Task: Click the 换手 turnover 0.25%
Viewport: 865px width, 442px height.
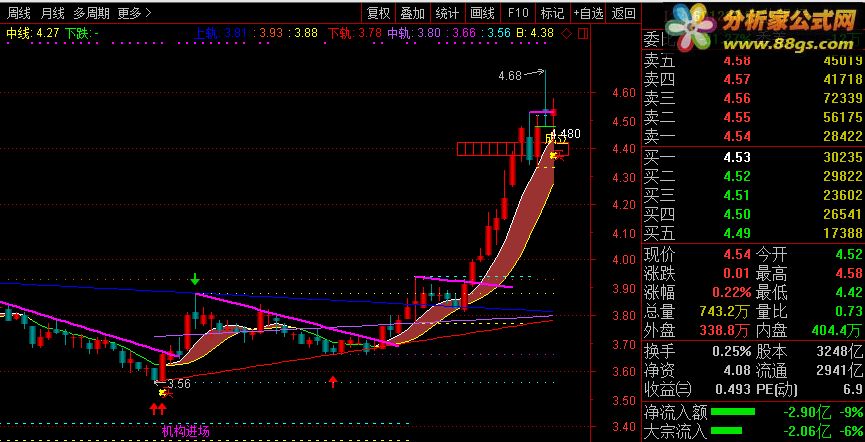Action: point(731,352)
